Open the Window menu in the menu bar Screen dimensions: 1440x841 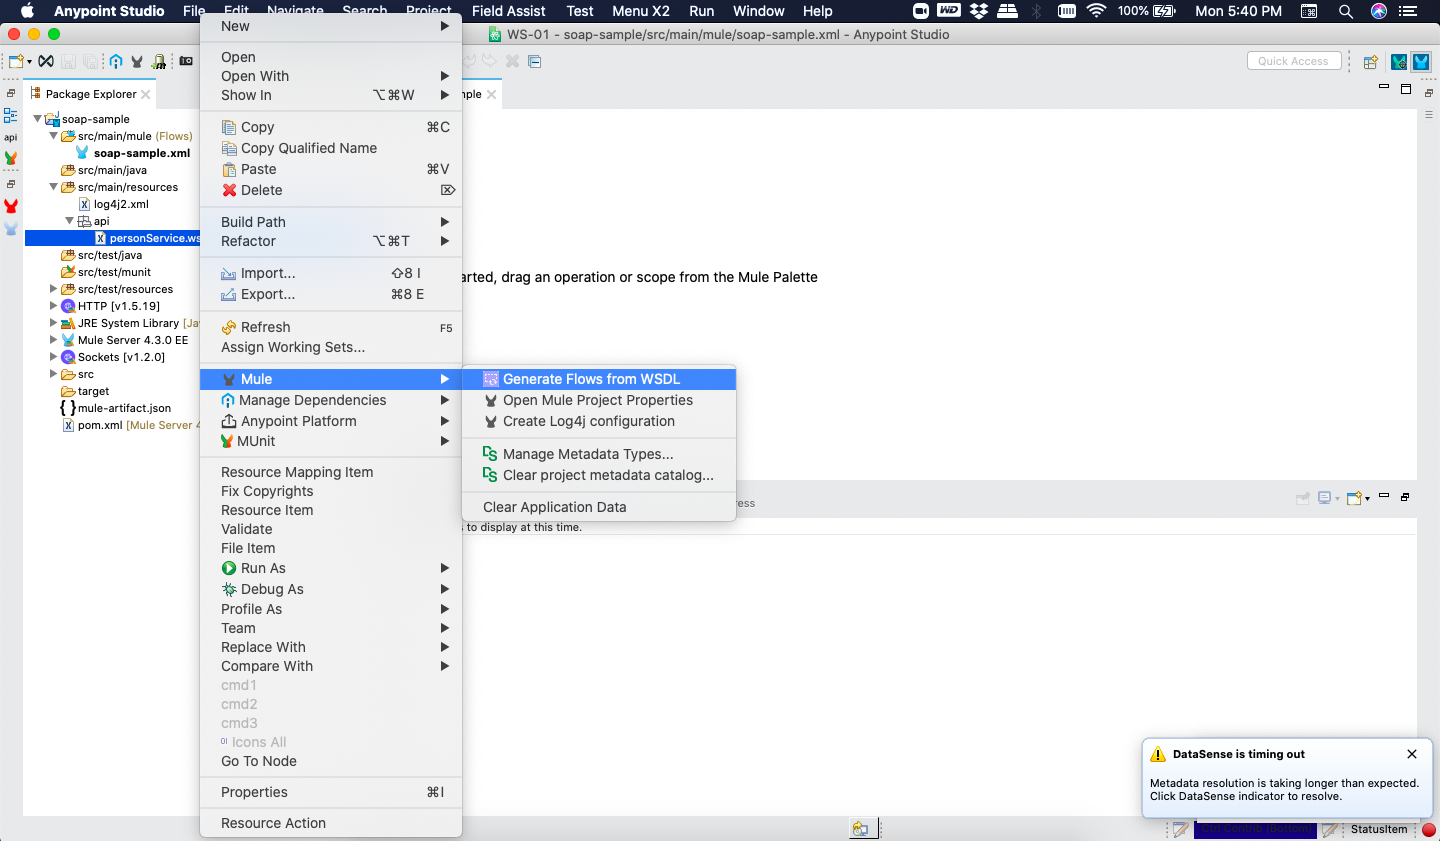click(x=758, y=11)
